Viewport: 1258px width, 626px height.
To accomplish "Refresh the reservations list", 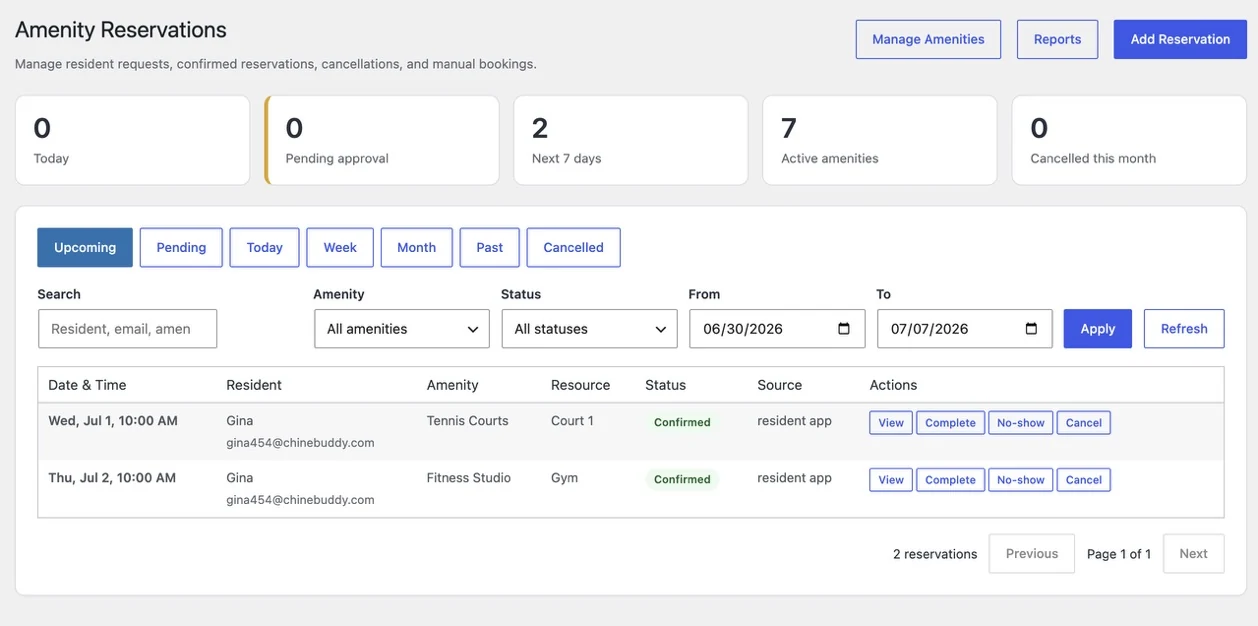I will coord(1184,329).
